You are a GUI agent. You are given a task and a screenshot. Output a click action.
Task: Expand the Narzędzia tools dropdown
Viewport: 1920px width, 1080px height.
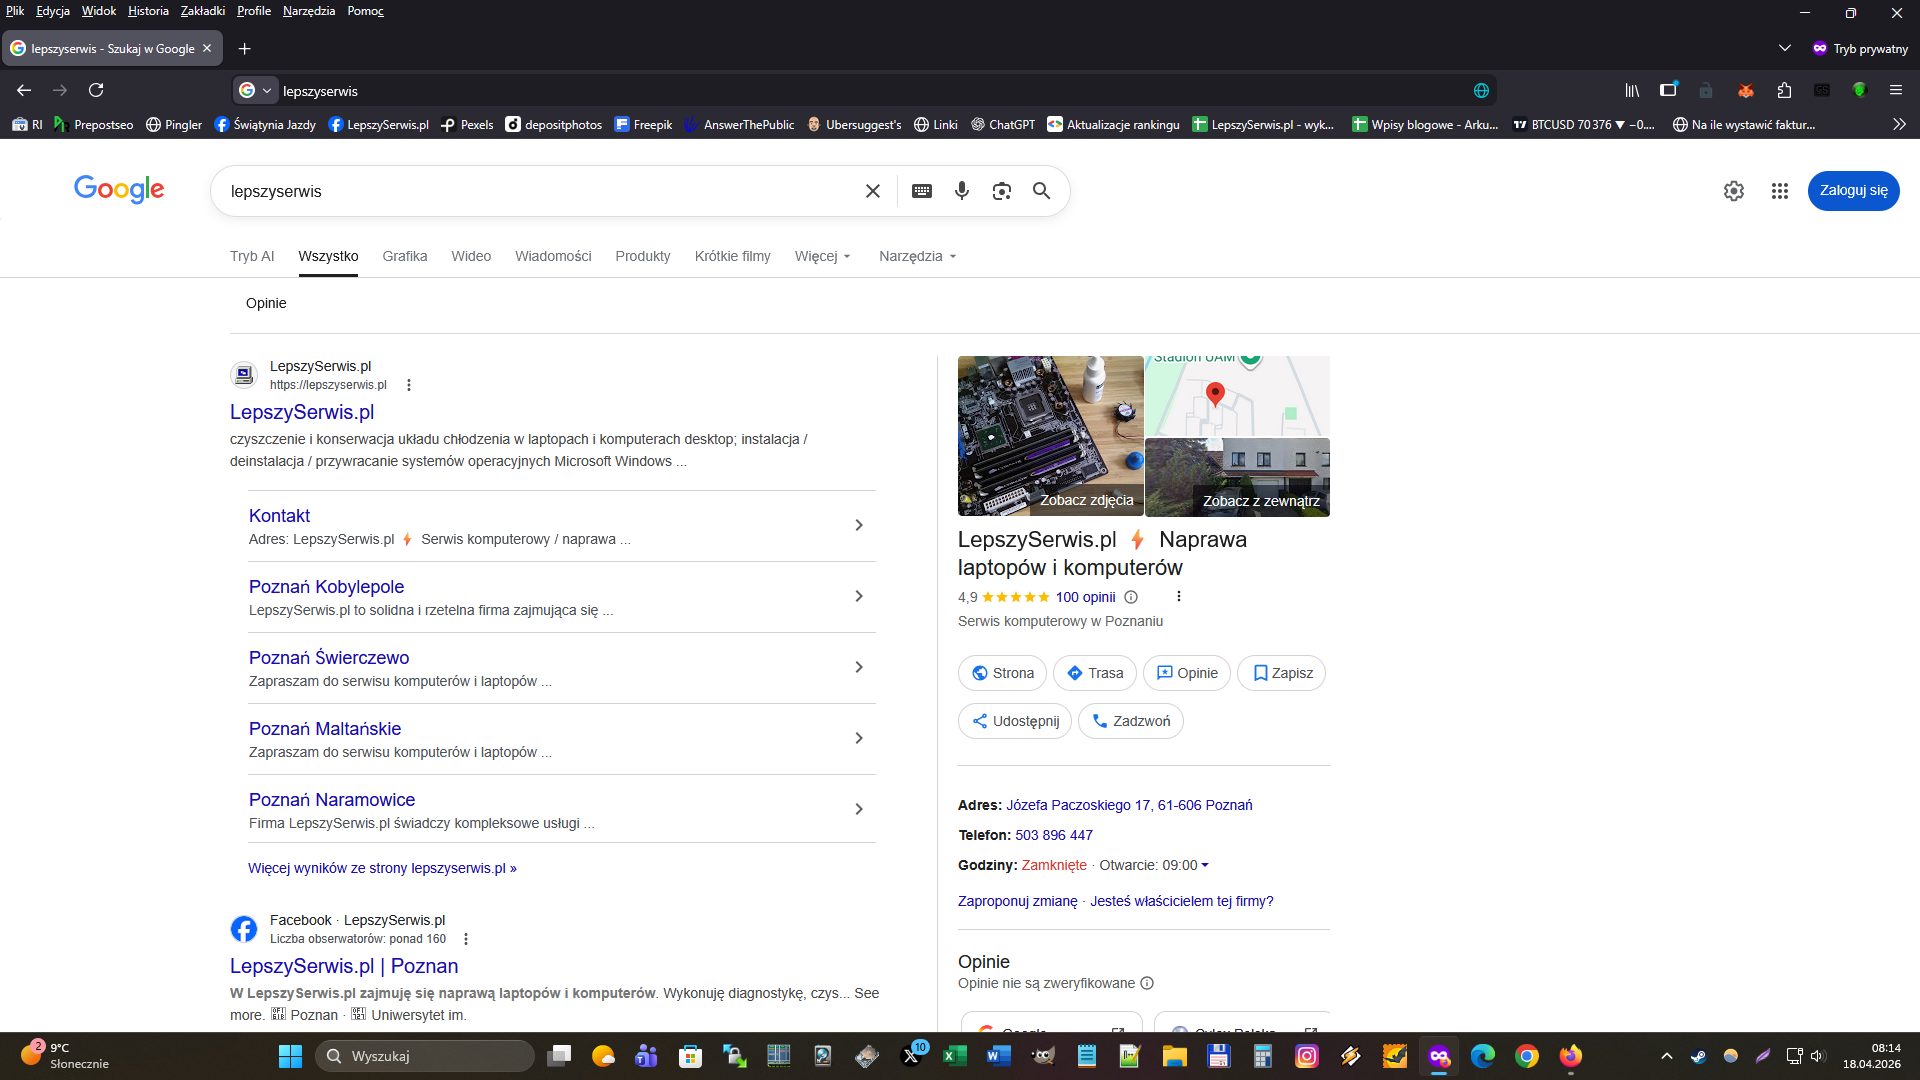click(917, 256)
